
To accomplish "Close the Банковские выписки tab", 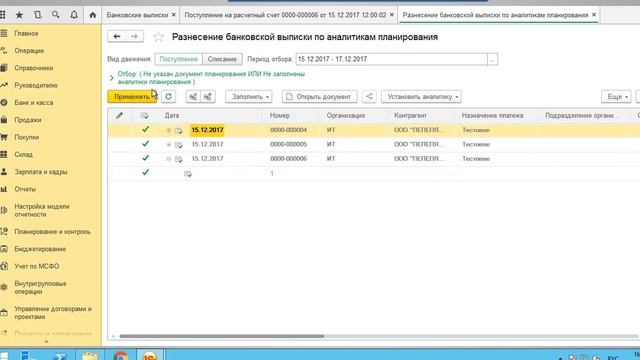I will coord(173,15).
